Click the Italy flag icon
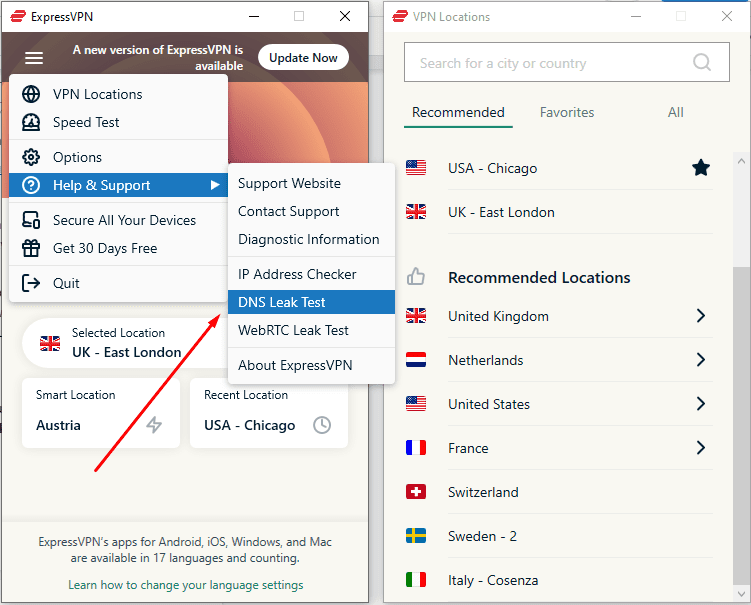751x605 pixels. click(x=416, y=580)
